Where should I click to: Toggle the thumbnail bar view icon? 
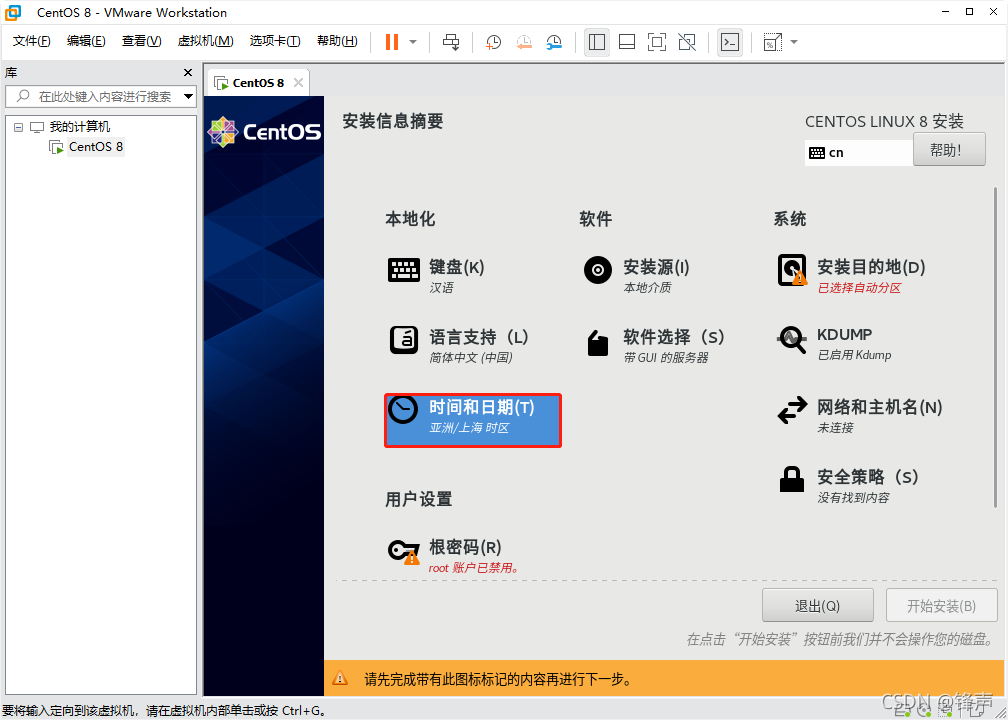[x=627, y=42]
